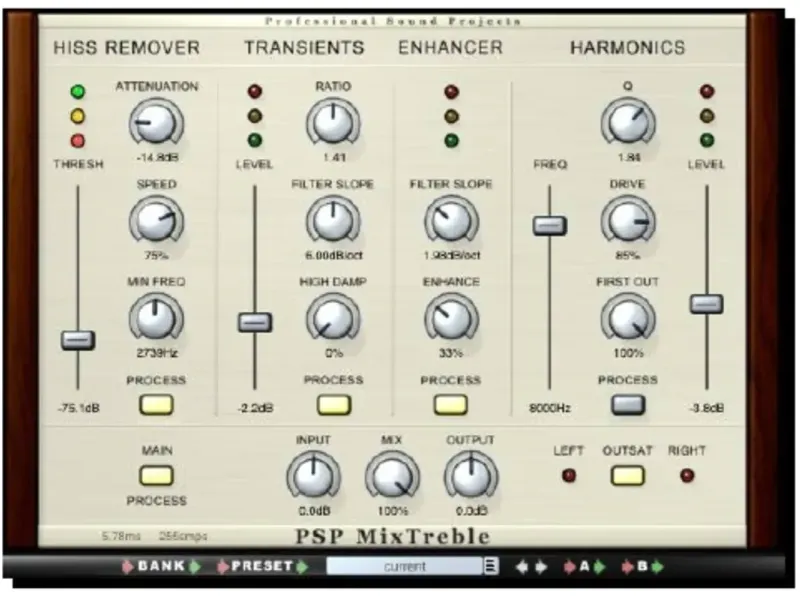
Task: Click the -3.8dB harmonics level value
Action: 706,408
